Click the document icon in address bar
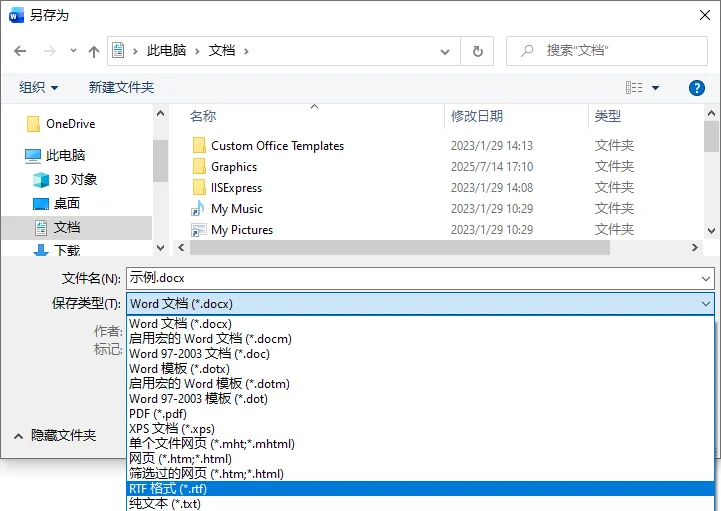Viewport: 721px width, 511px height. coord(118,51)
